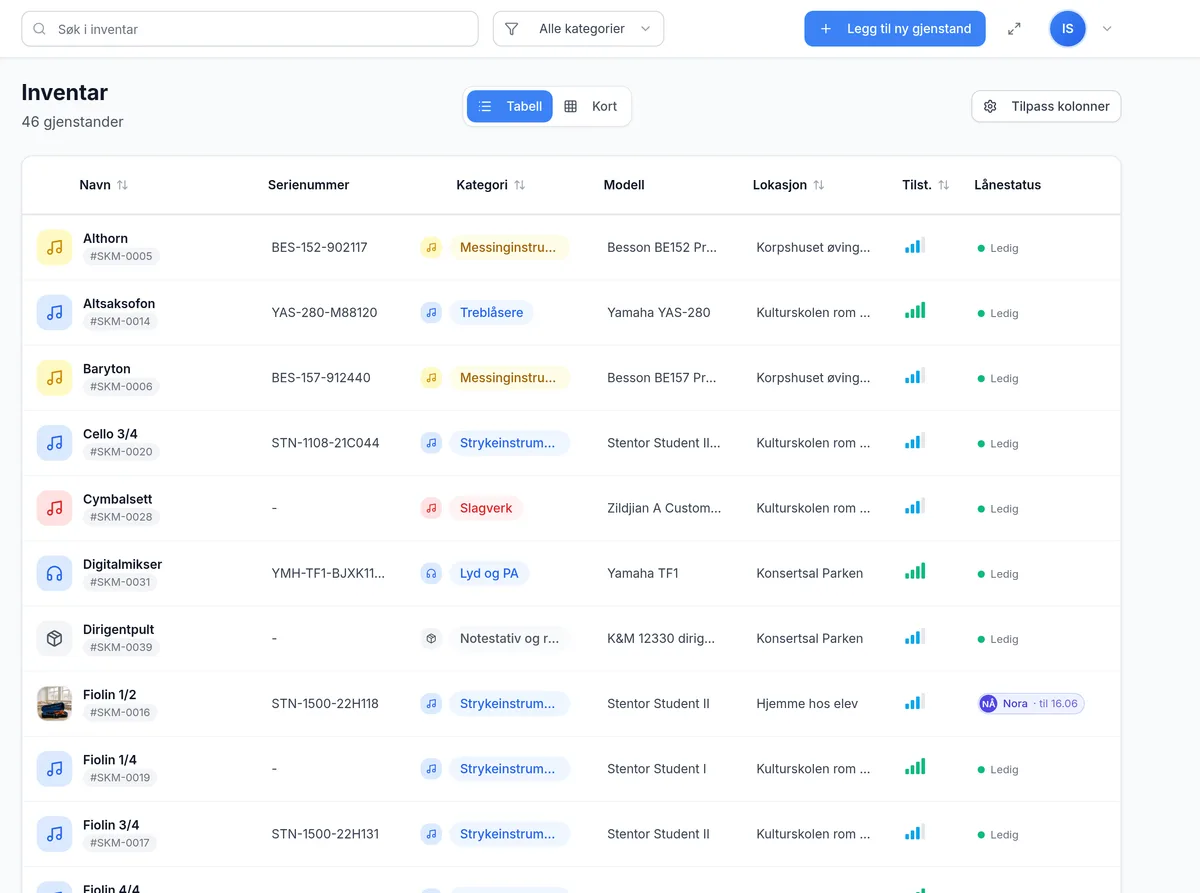Switch to Tabell view

click(x=510, y=106)
